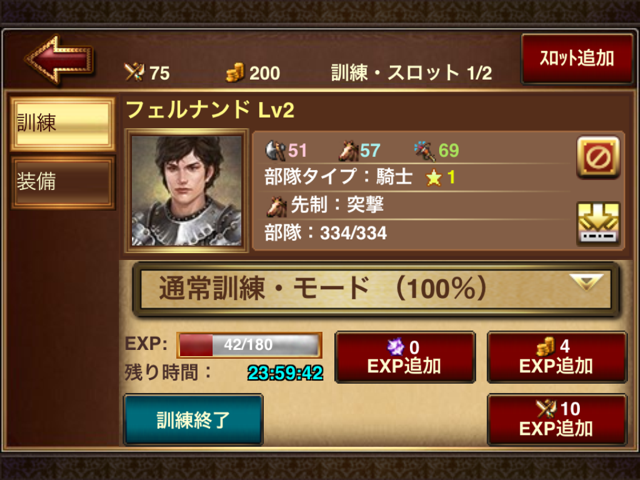
Task: Tap the axe attack stat icon
Action: [275, 150]
